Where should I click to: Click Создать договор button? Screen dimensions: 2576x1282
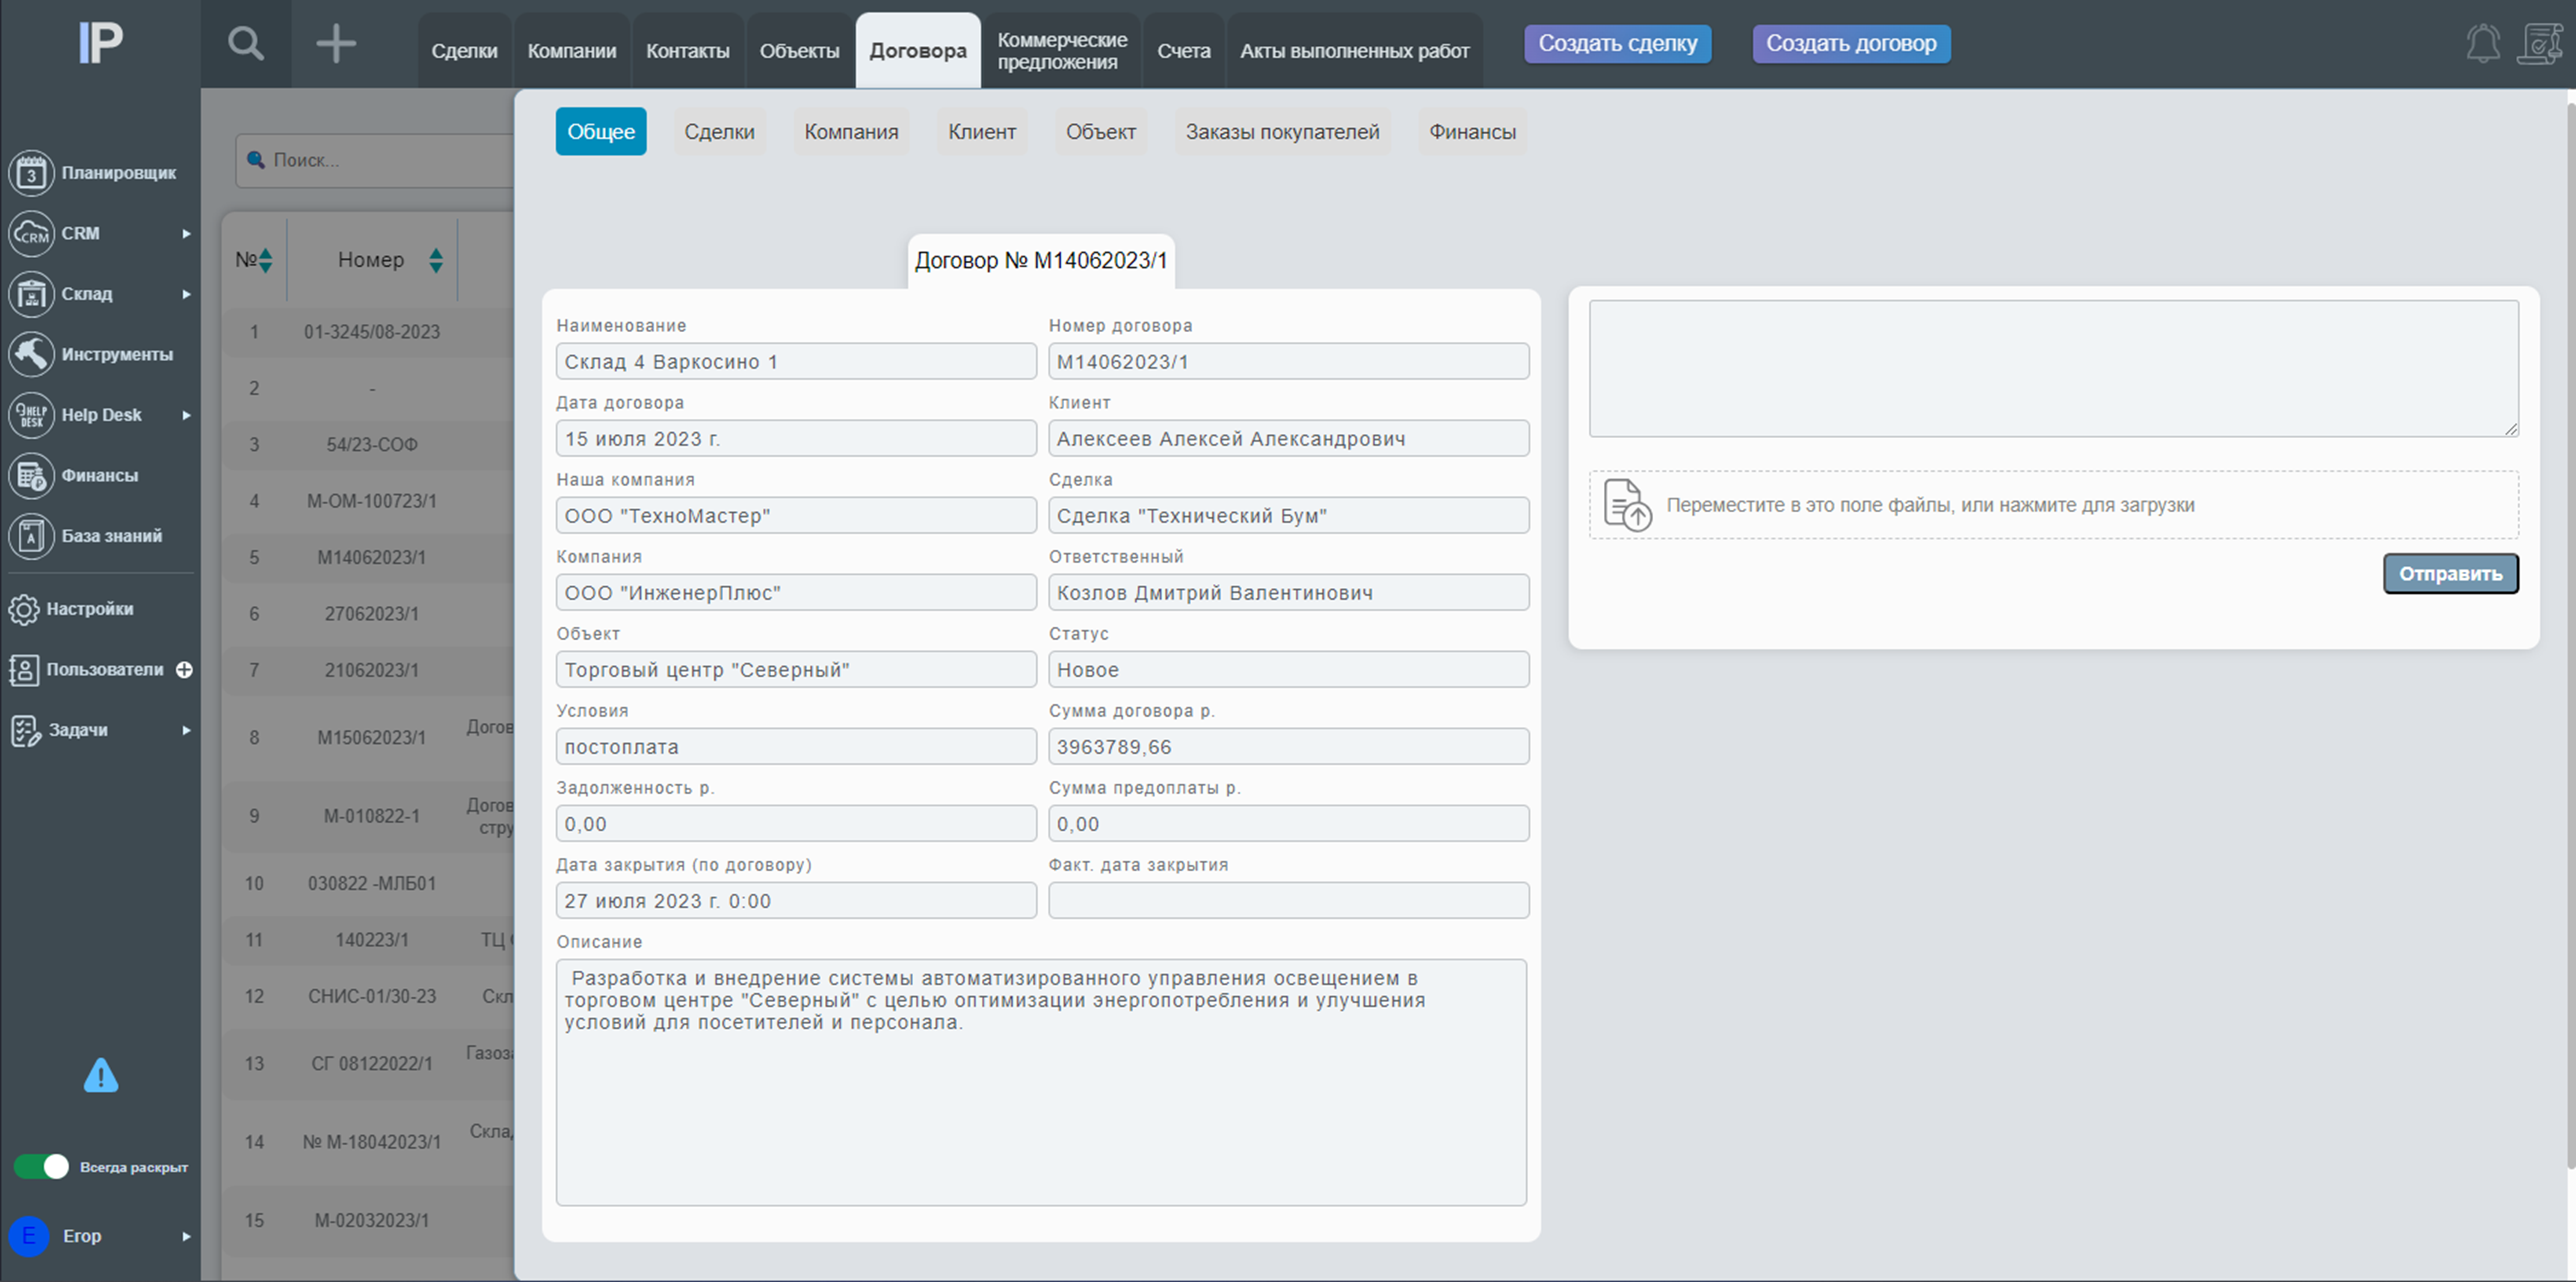(1851, 43)
